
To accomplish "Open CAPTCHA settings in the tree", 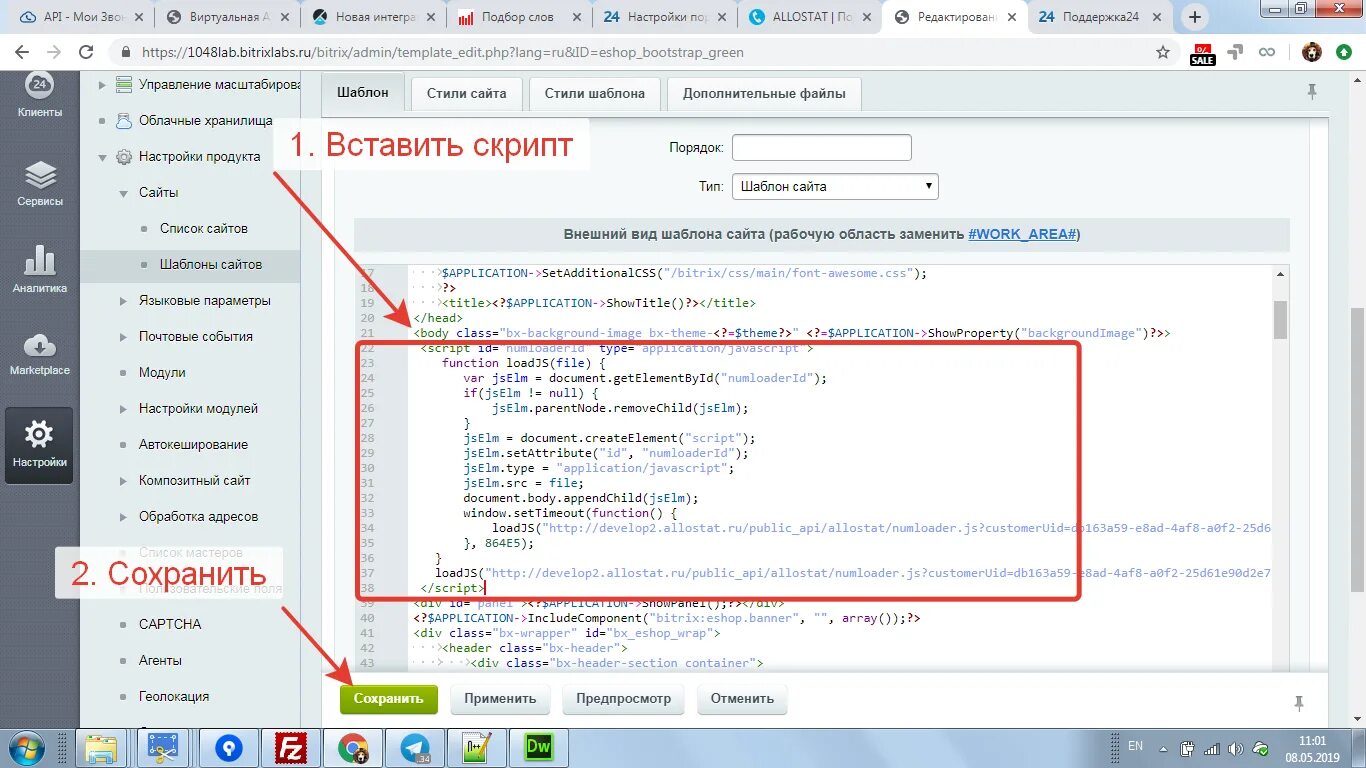I will click(170, 625).
